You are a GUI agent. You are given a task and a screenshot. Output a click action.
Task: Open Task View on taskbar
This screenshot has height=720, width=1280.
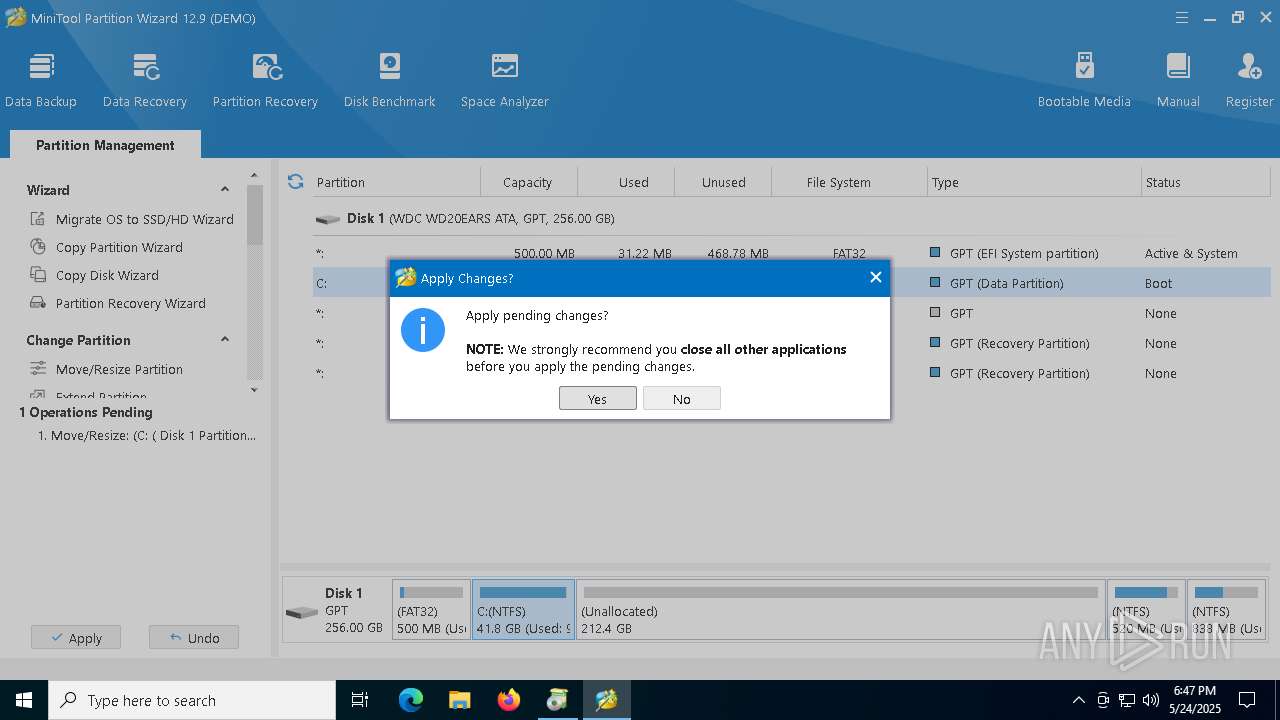click(x=360, y=700)
